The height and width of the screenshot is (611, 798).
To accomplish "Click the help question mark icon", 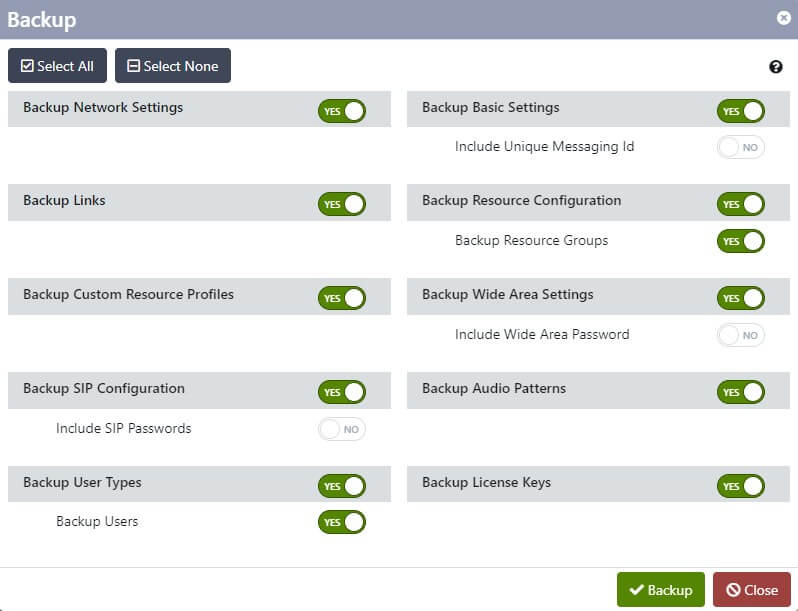I will point(776,67).
